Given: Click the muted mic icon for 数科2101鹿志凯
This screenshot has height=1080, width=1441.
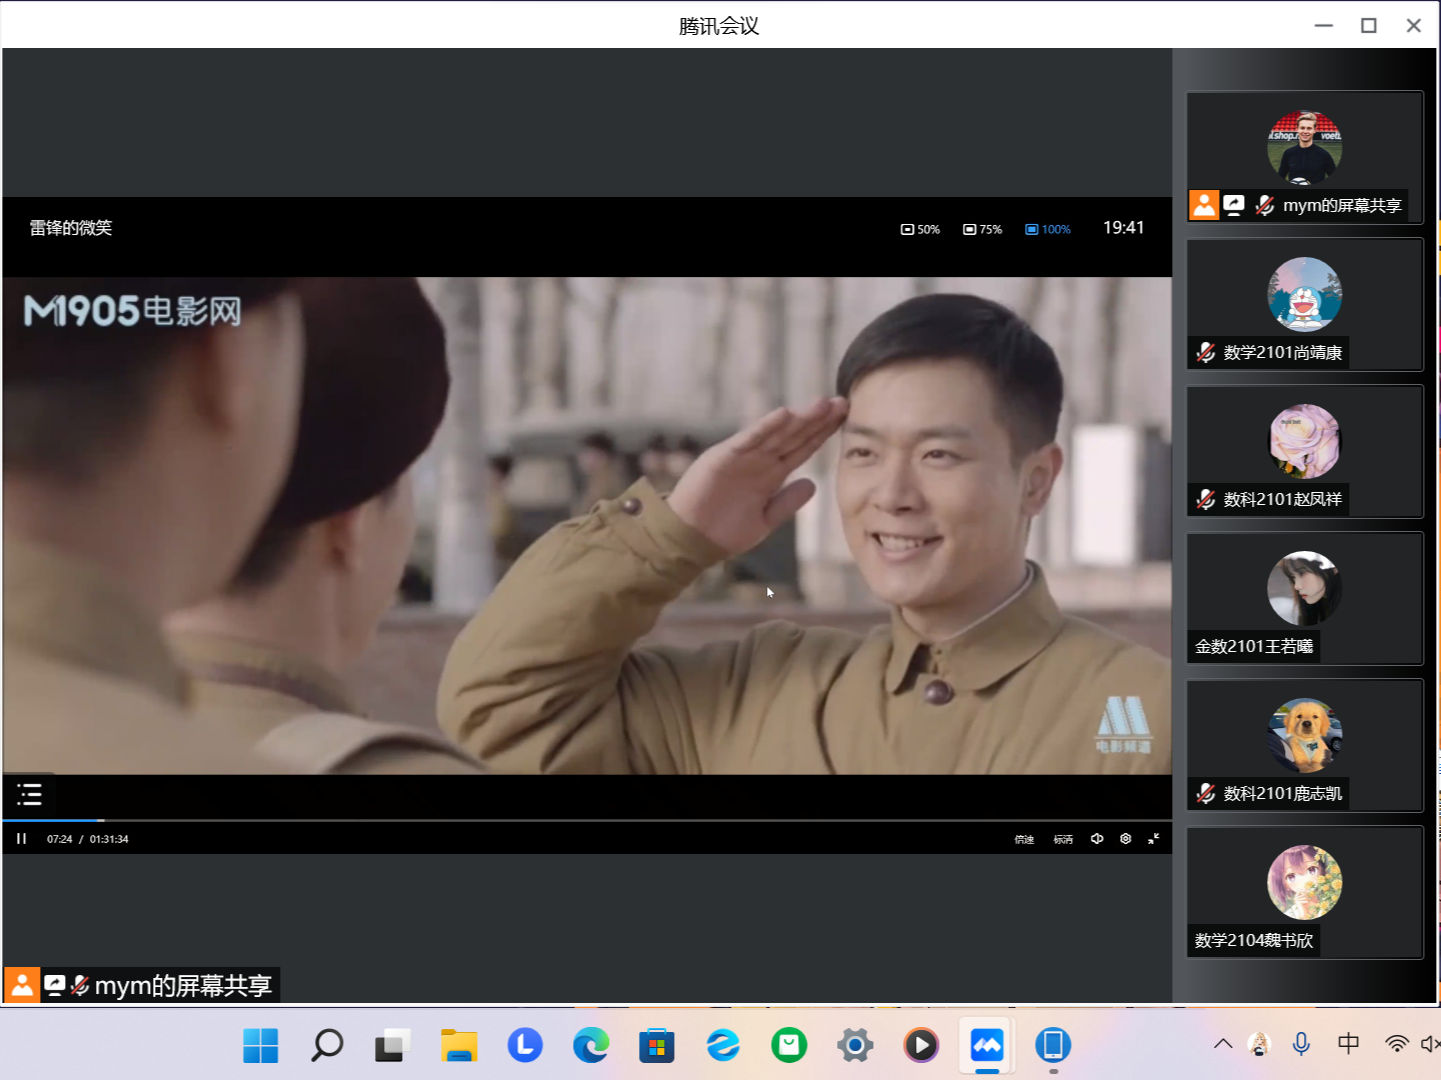Looking at the screenshot, I should [x=1206, y=794].
